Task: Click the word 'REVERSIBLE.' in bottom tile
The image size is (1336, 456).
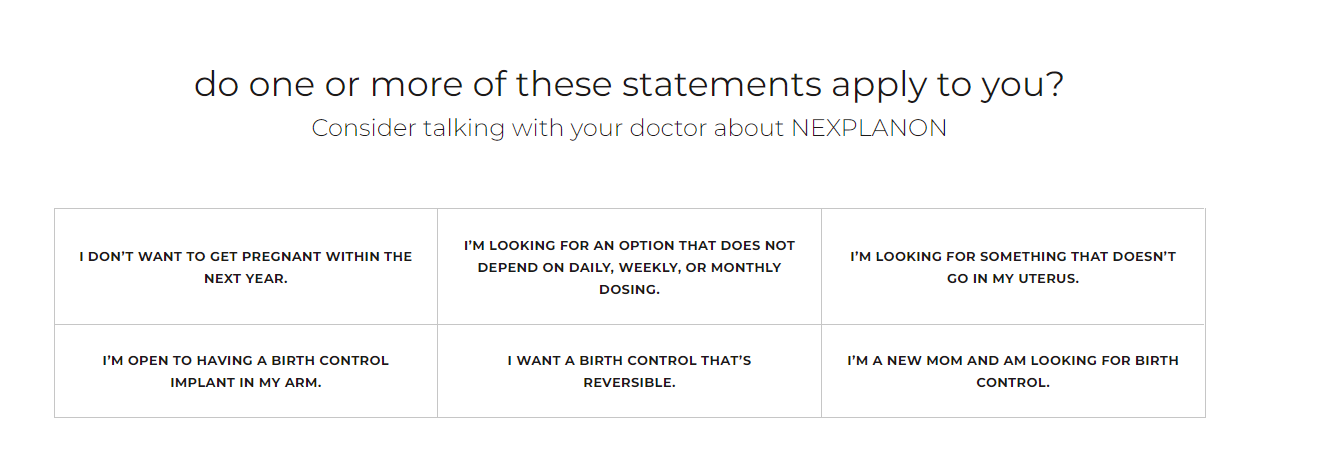Action: click(x=629, y=383)
